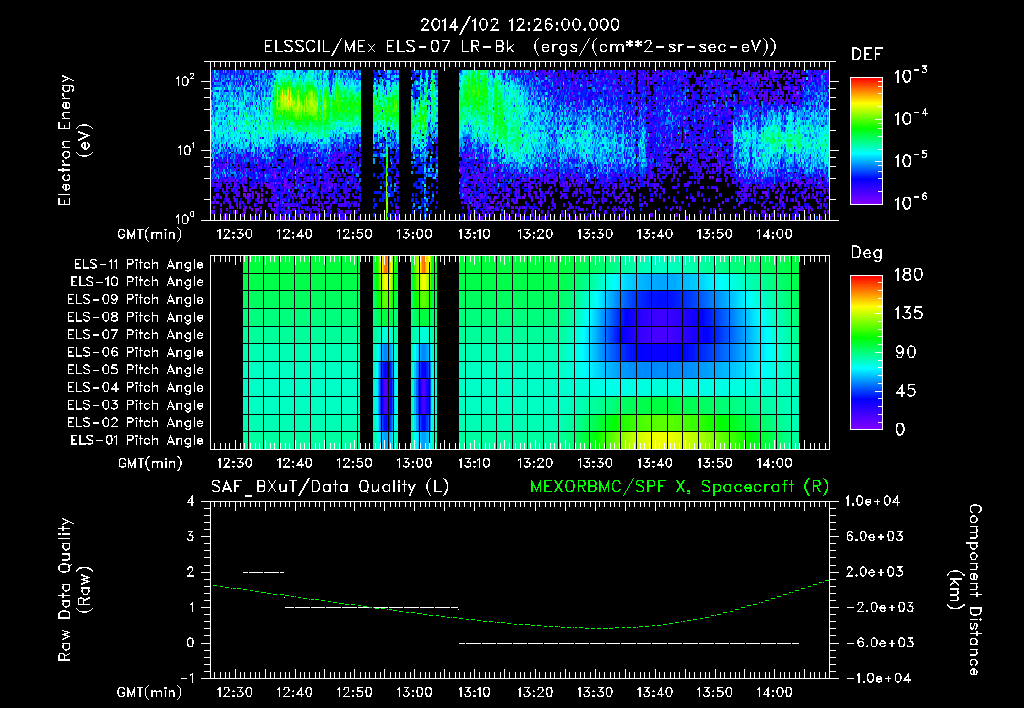Click the 135 value on Deg scale

click(x=908, y=314)
